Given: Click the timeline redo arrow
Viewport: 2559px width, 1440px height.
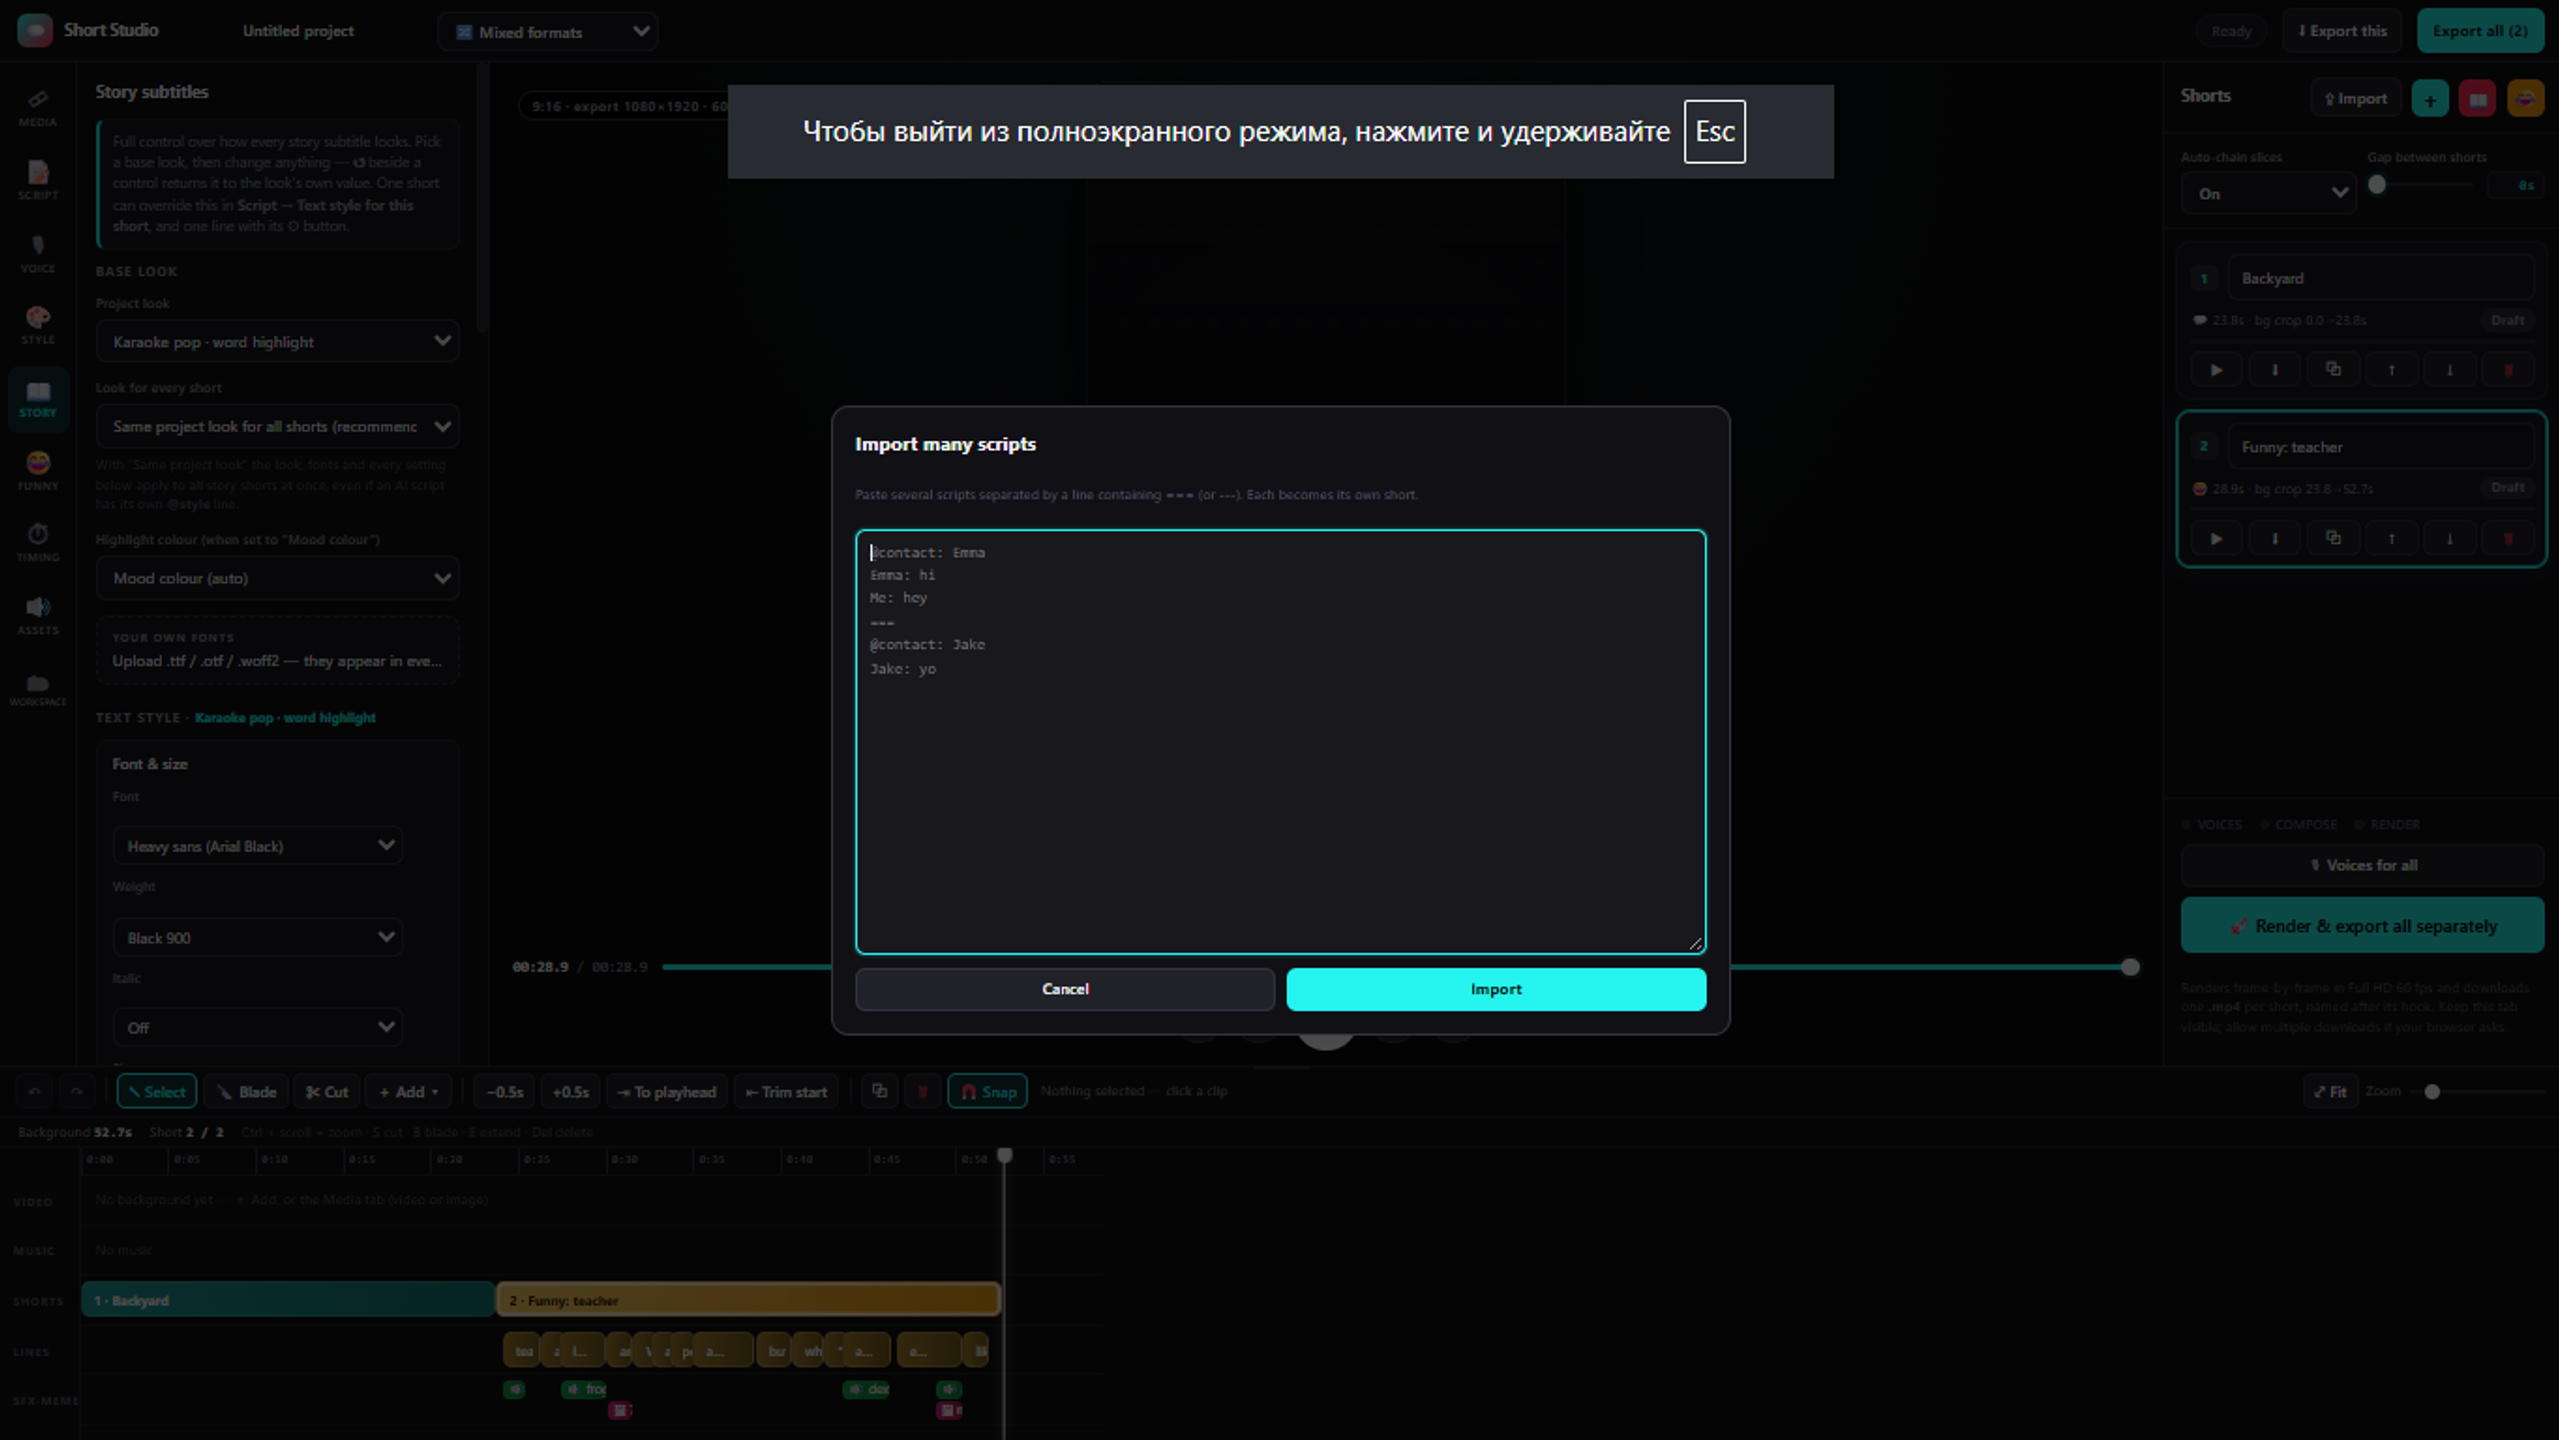Looking at the screenshot, I should point(77,1091).
